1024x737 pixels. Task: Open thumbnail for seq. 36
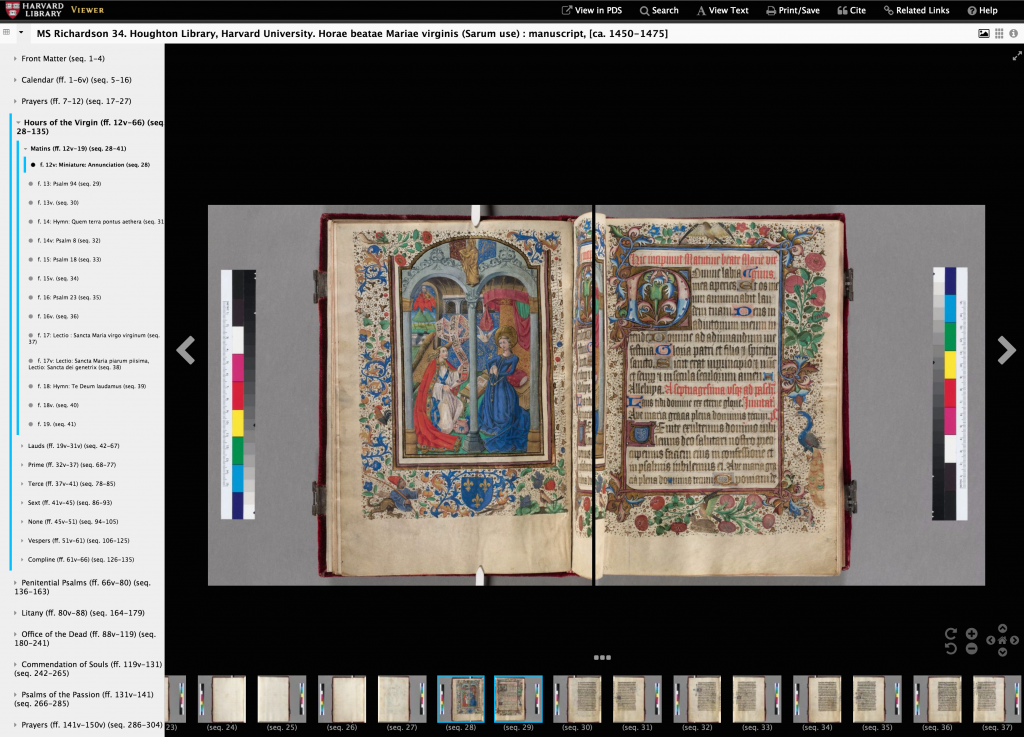click(937, 698)
